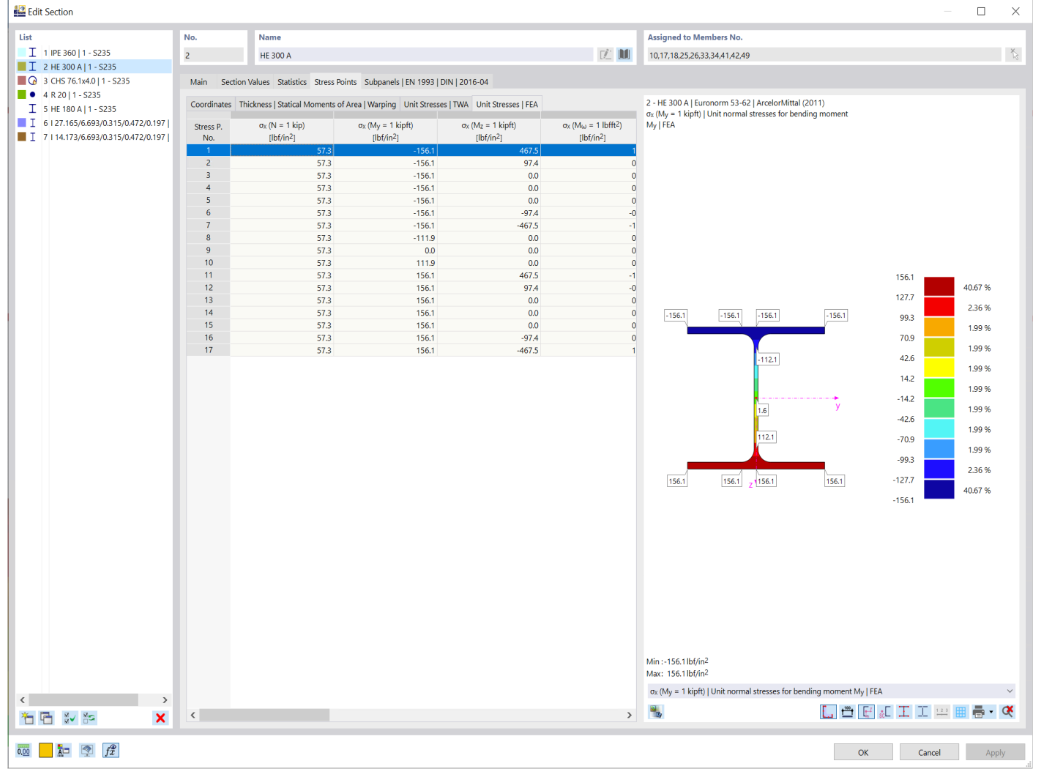Click σx (Mz = 1 kipft) column header

(x=489, y=131)
